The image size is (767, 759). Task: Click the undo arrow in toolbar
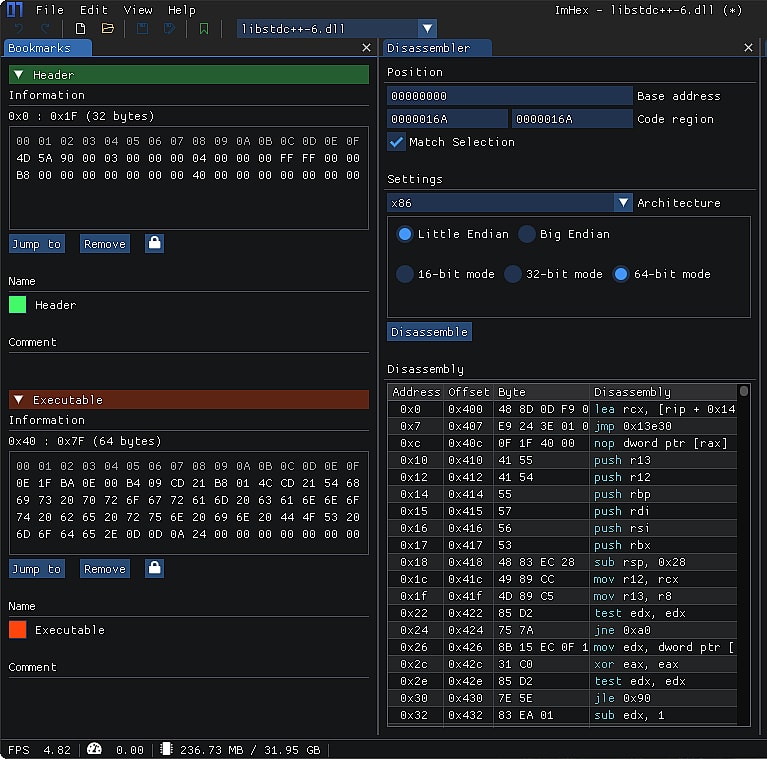[17, 29]
